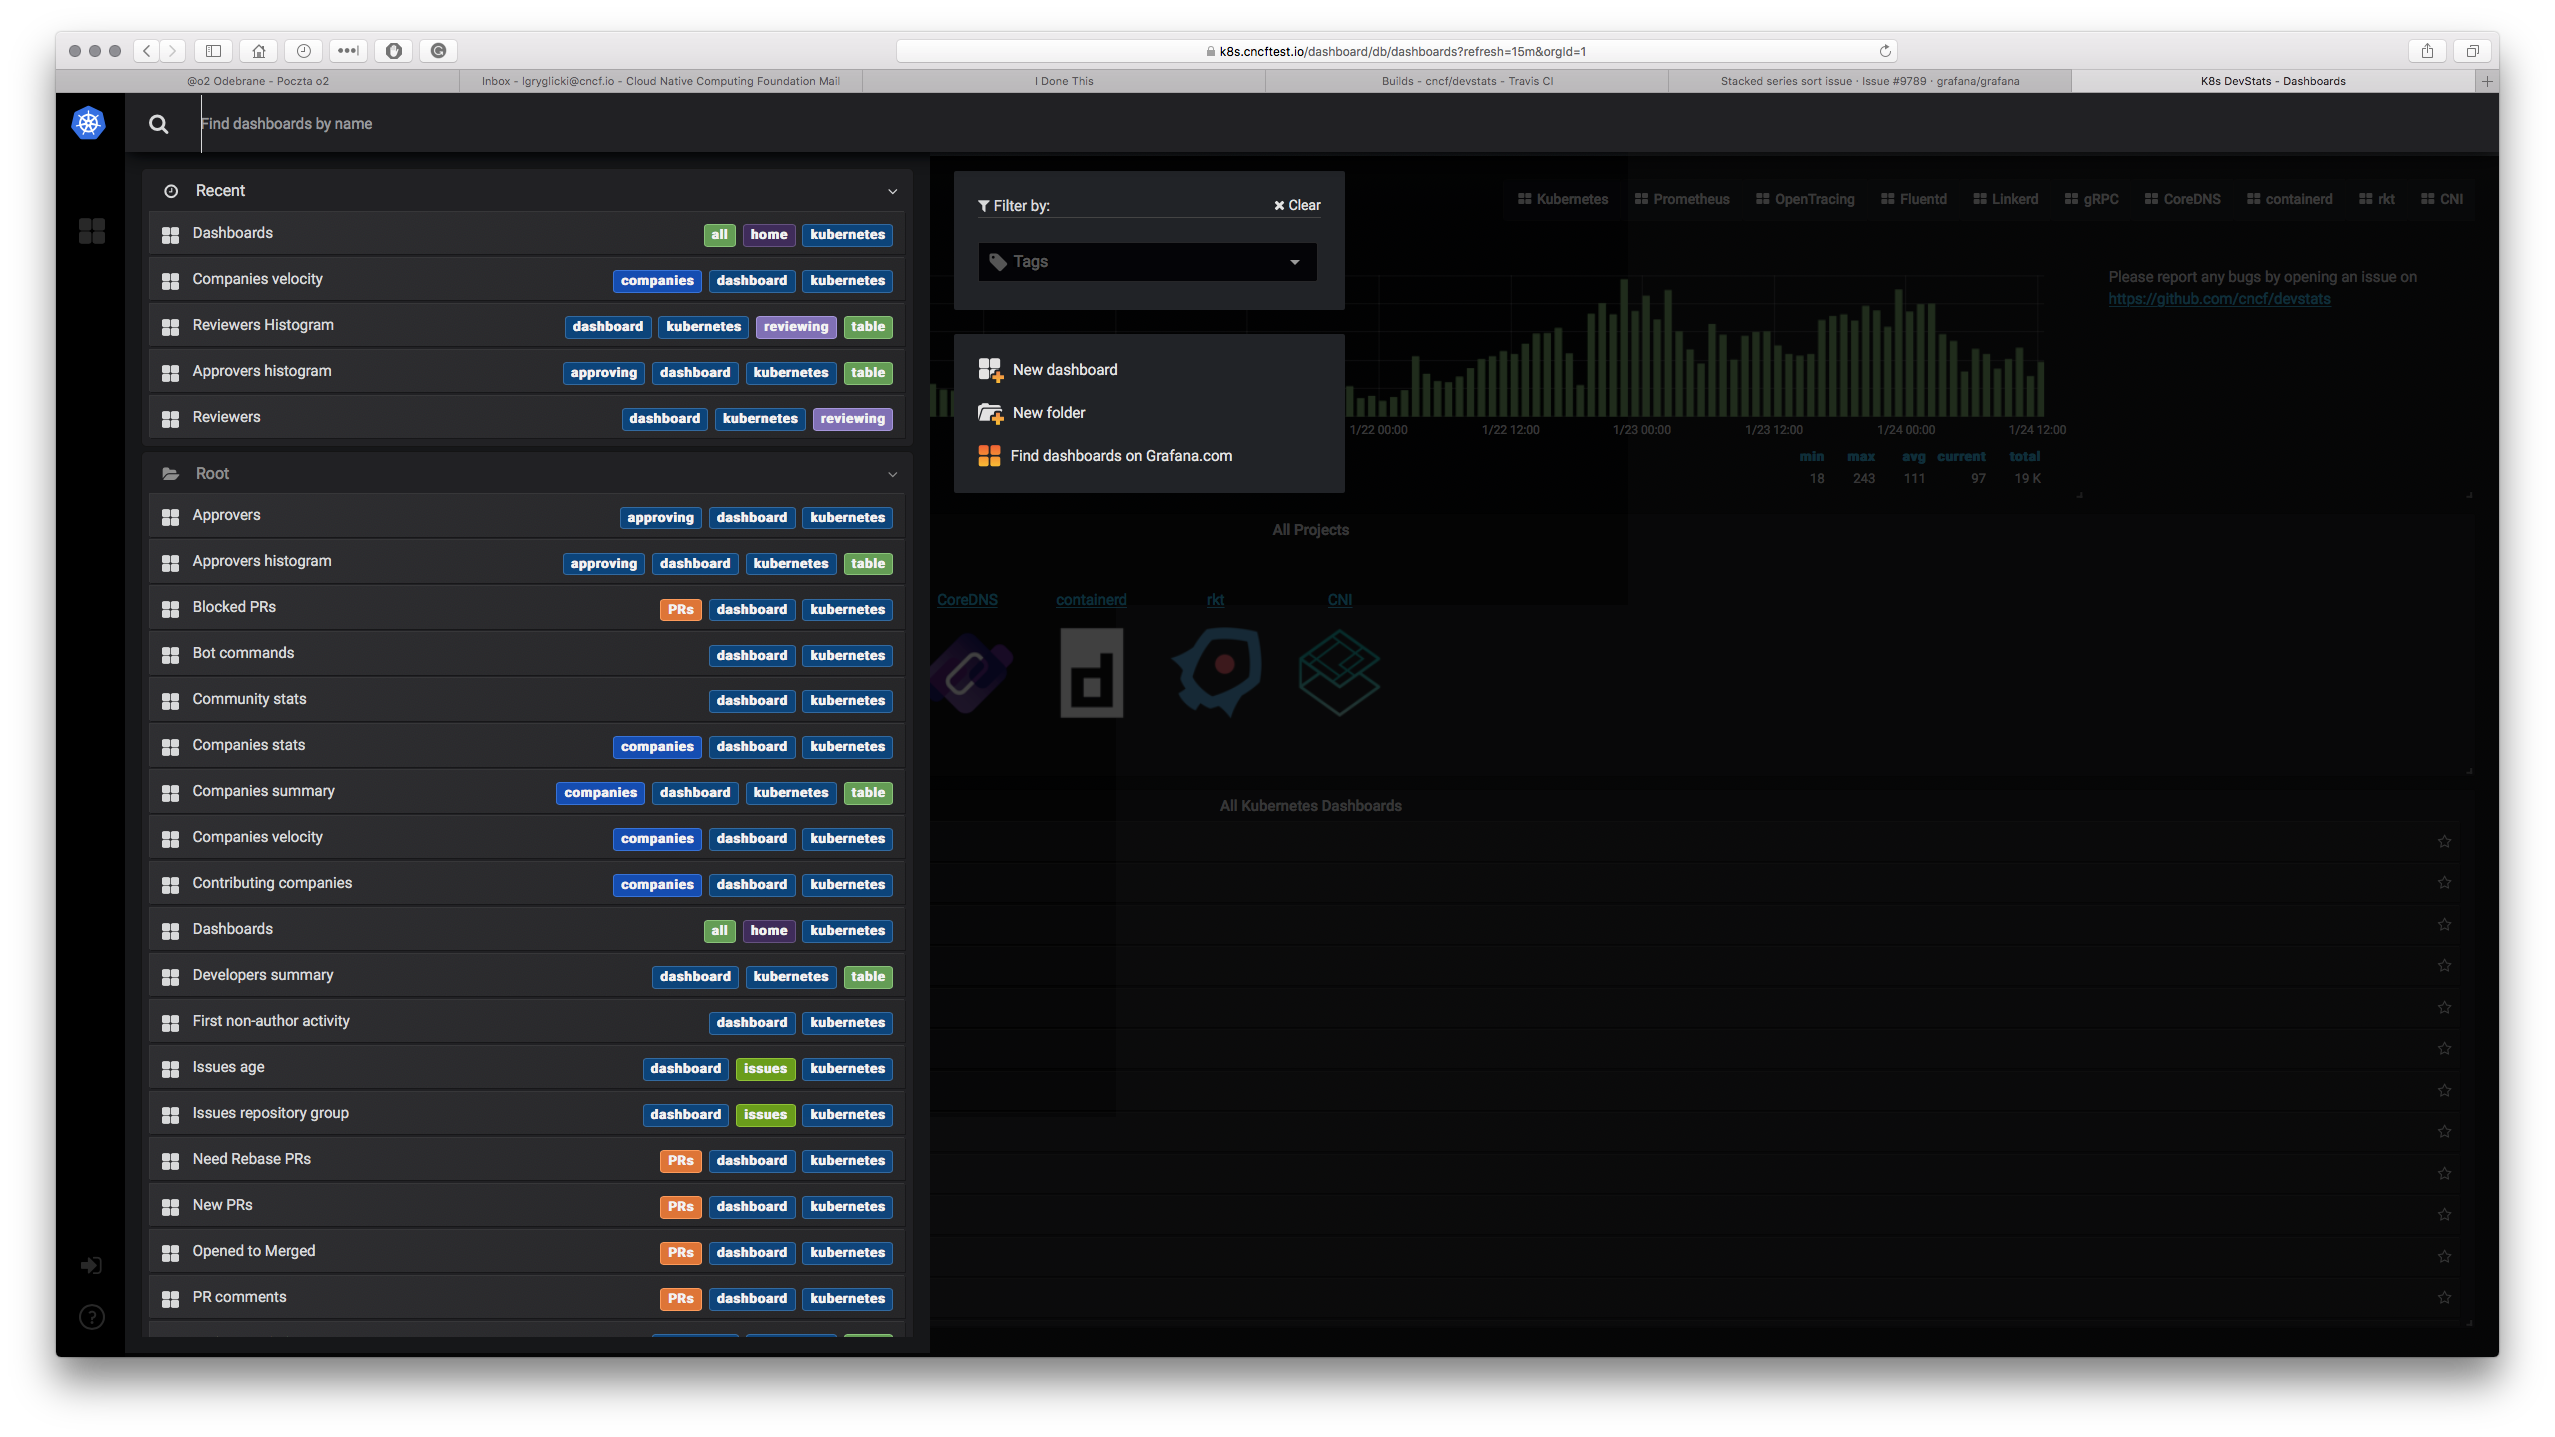
Task: Click the New dashboard icon
Action: 991,369
